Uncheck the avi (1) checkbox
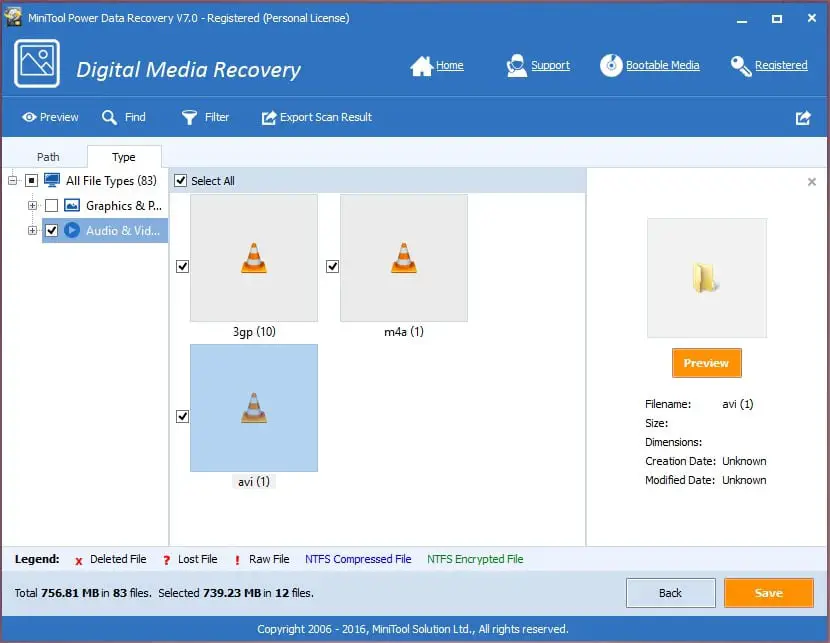The height and width of the screenshot is (643, 830). click(183, 416)
